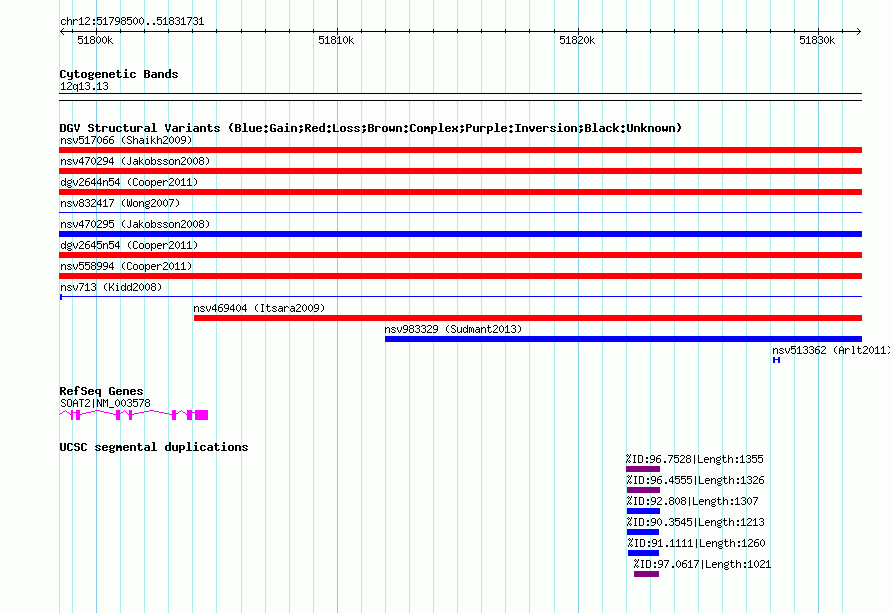Screen dimensions: 890x613
Task: Click the thin blue nsv713 line
Action: 460,297
